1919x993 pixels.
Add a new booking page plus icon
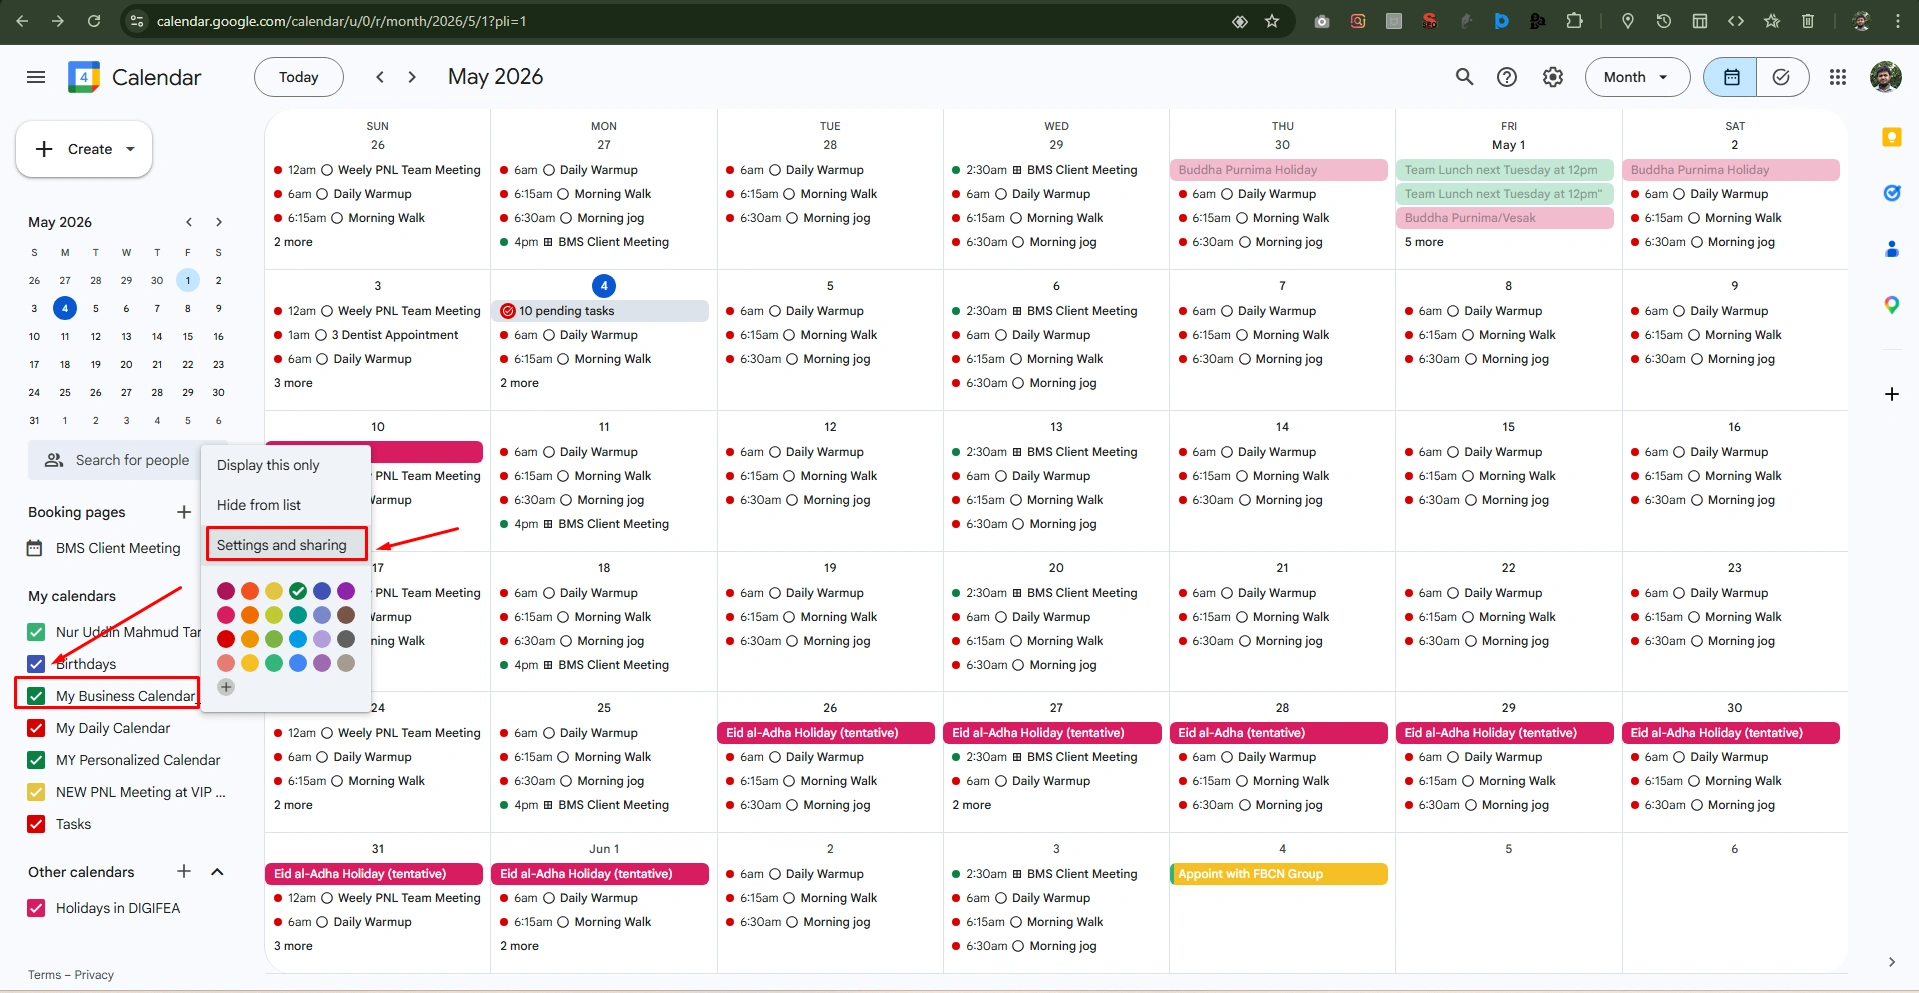pos(184,512)
